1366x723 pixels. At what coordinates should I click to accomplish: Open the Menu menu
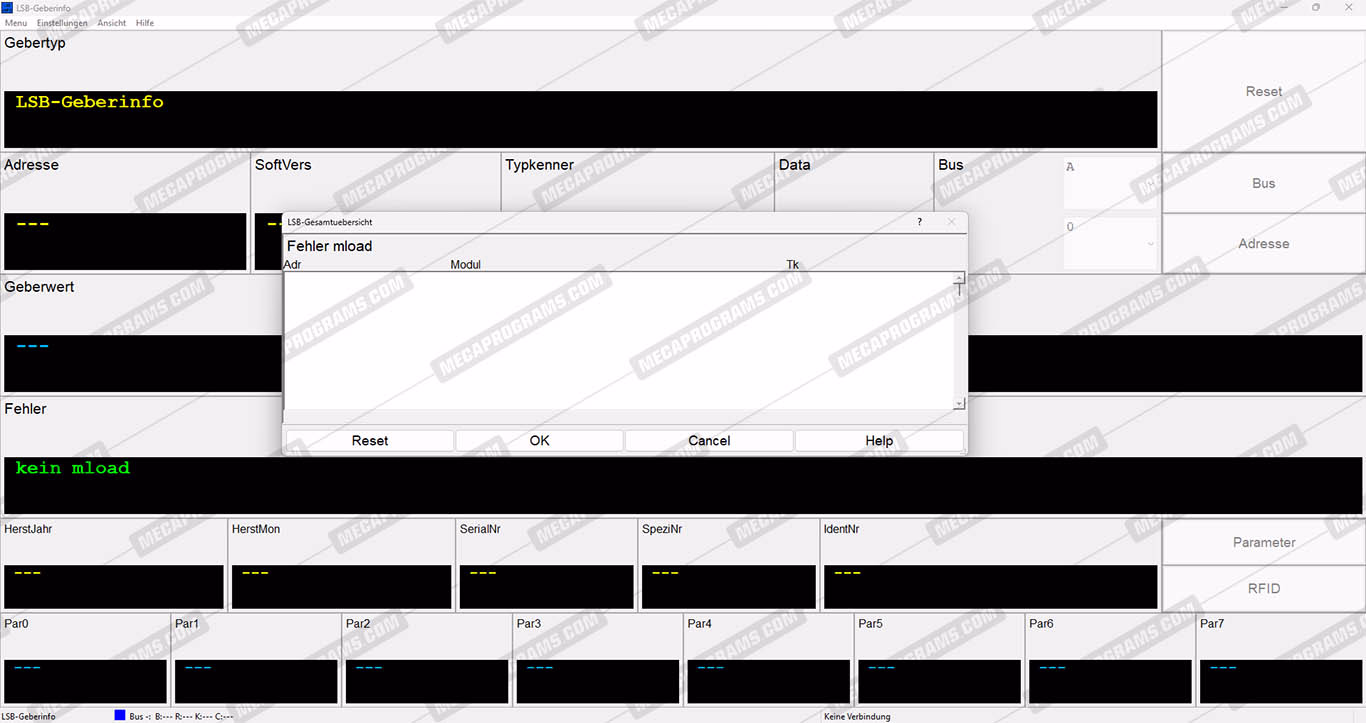[16, 23]
